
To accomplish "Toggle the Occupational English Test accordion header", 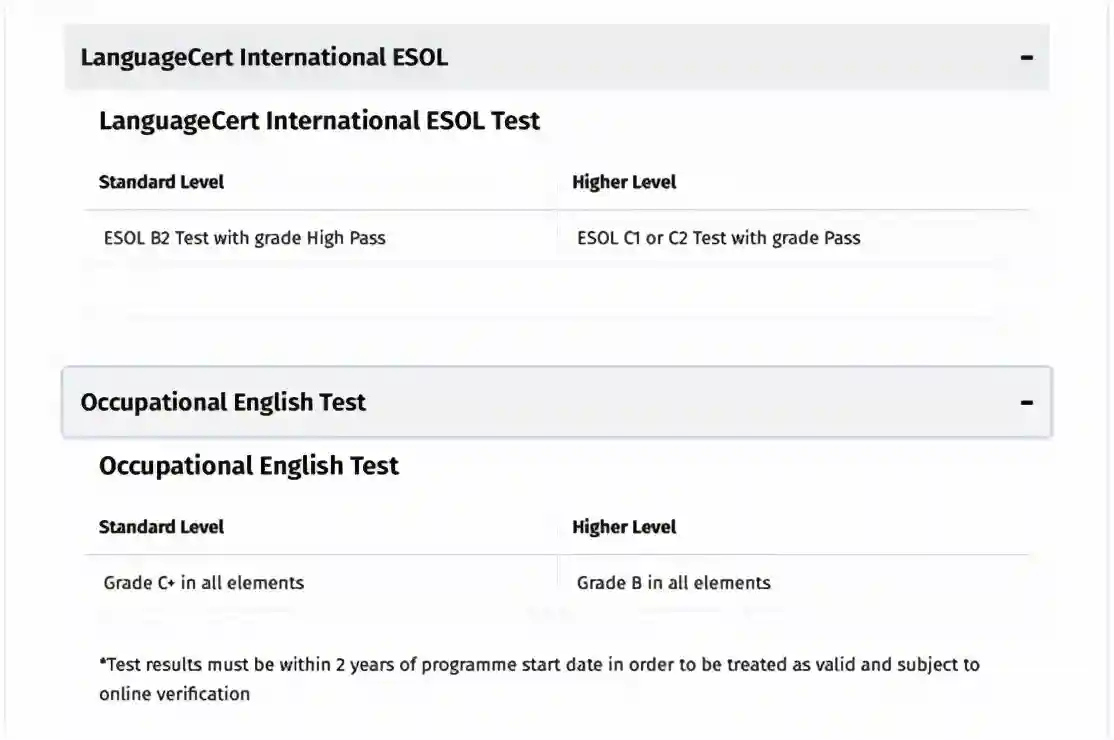I will 223,403.
